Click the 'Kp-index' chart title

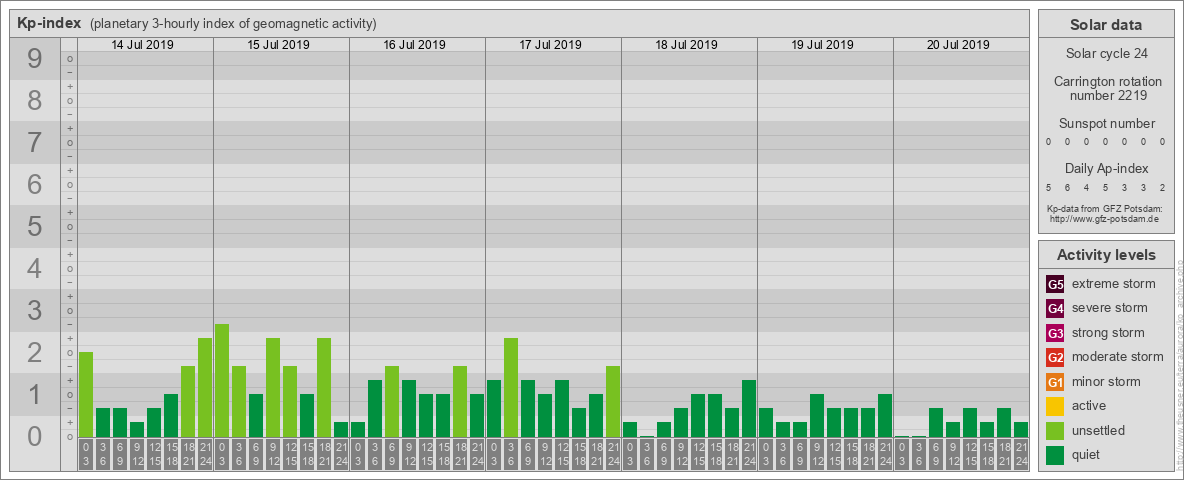(49, 23)
